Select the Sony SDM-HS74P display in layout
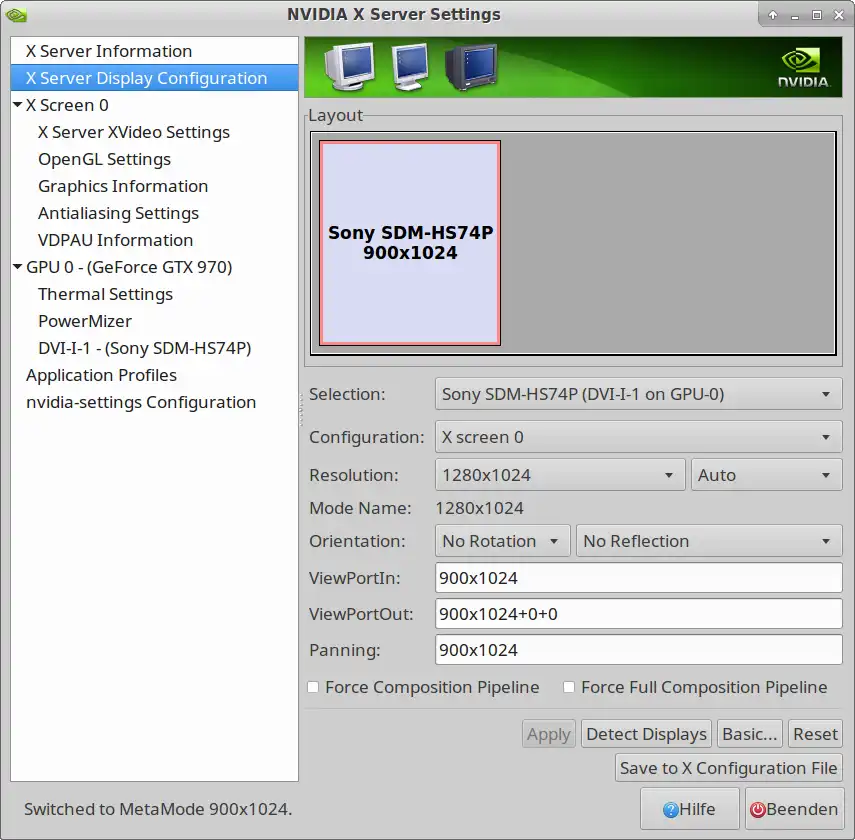Screen dimensions: 855x840 point(410,243)
